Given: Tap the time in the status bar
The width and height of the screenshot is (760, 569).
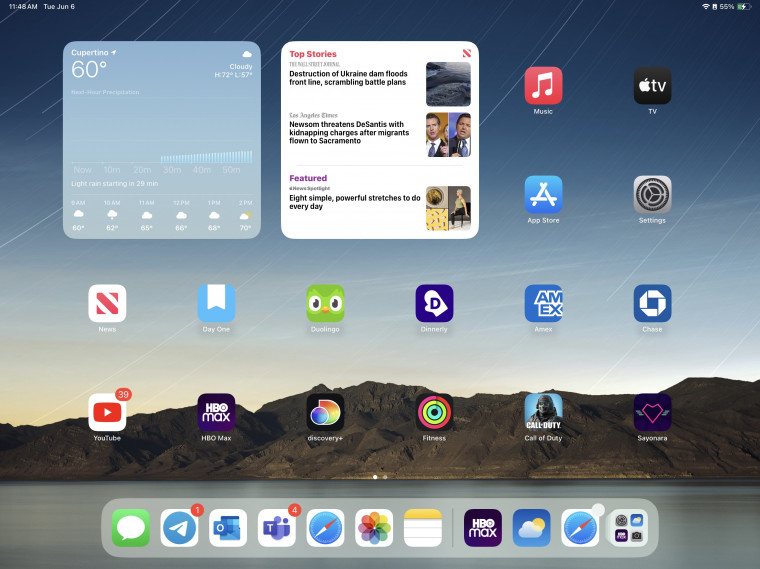Looking at the screenshot, I should pyautogui.click(x=23, y=7).
